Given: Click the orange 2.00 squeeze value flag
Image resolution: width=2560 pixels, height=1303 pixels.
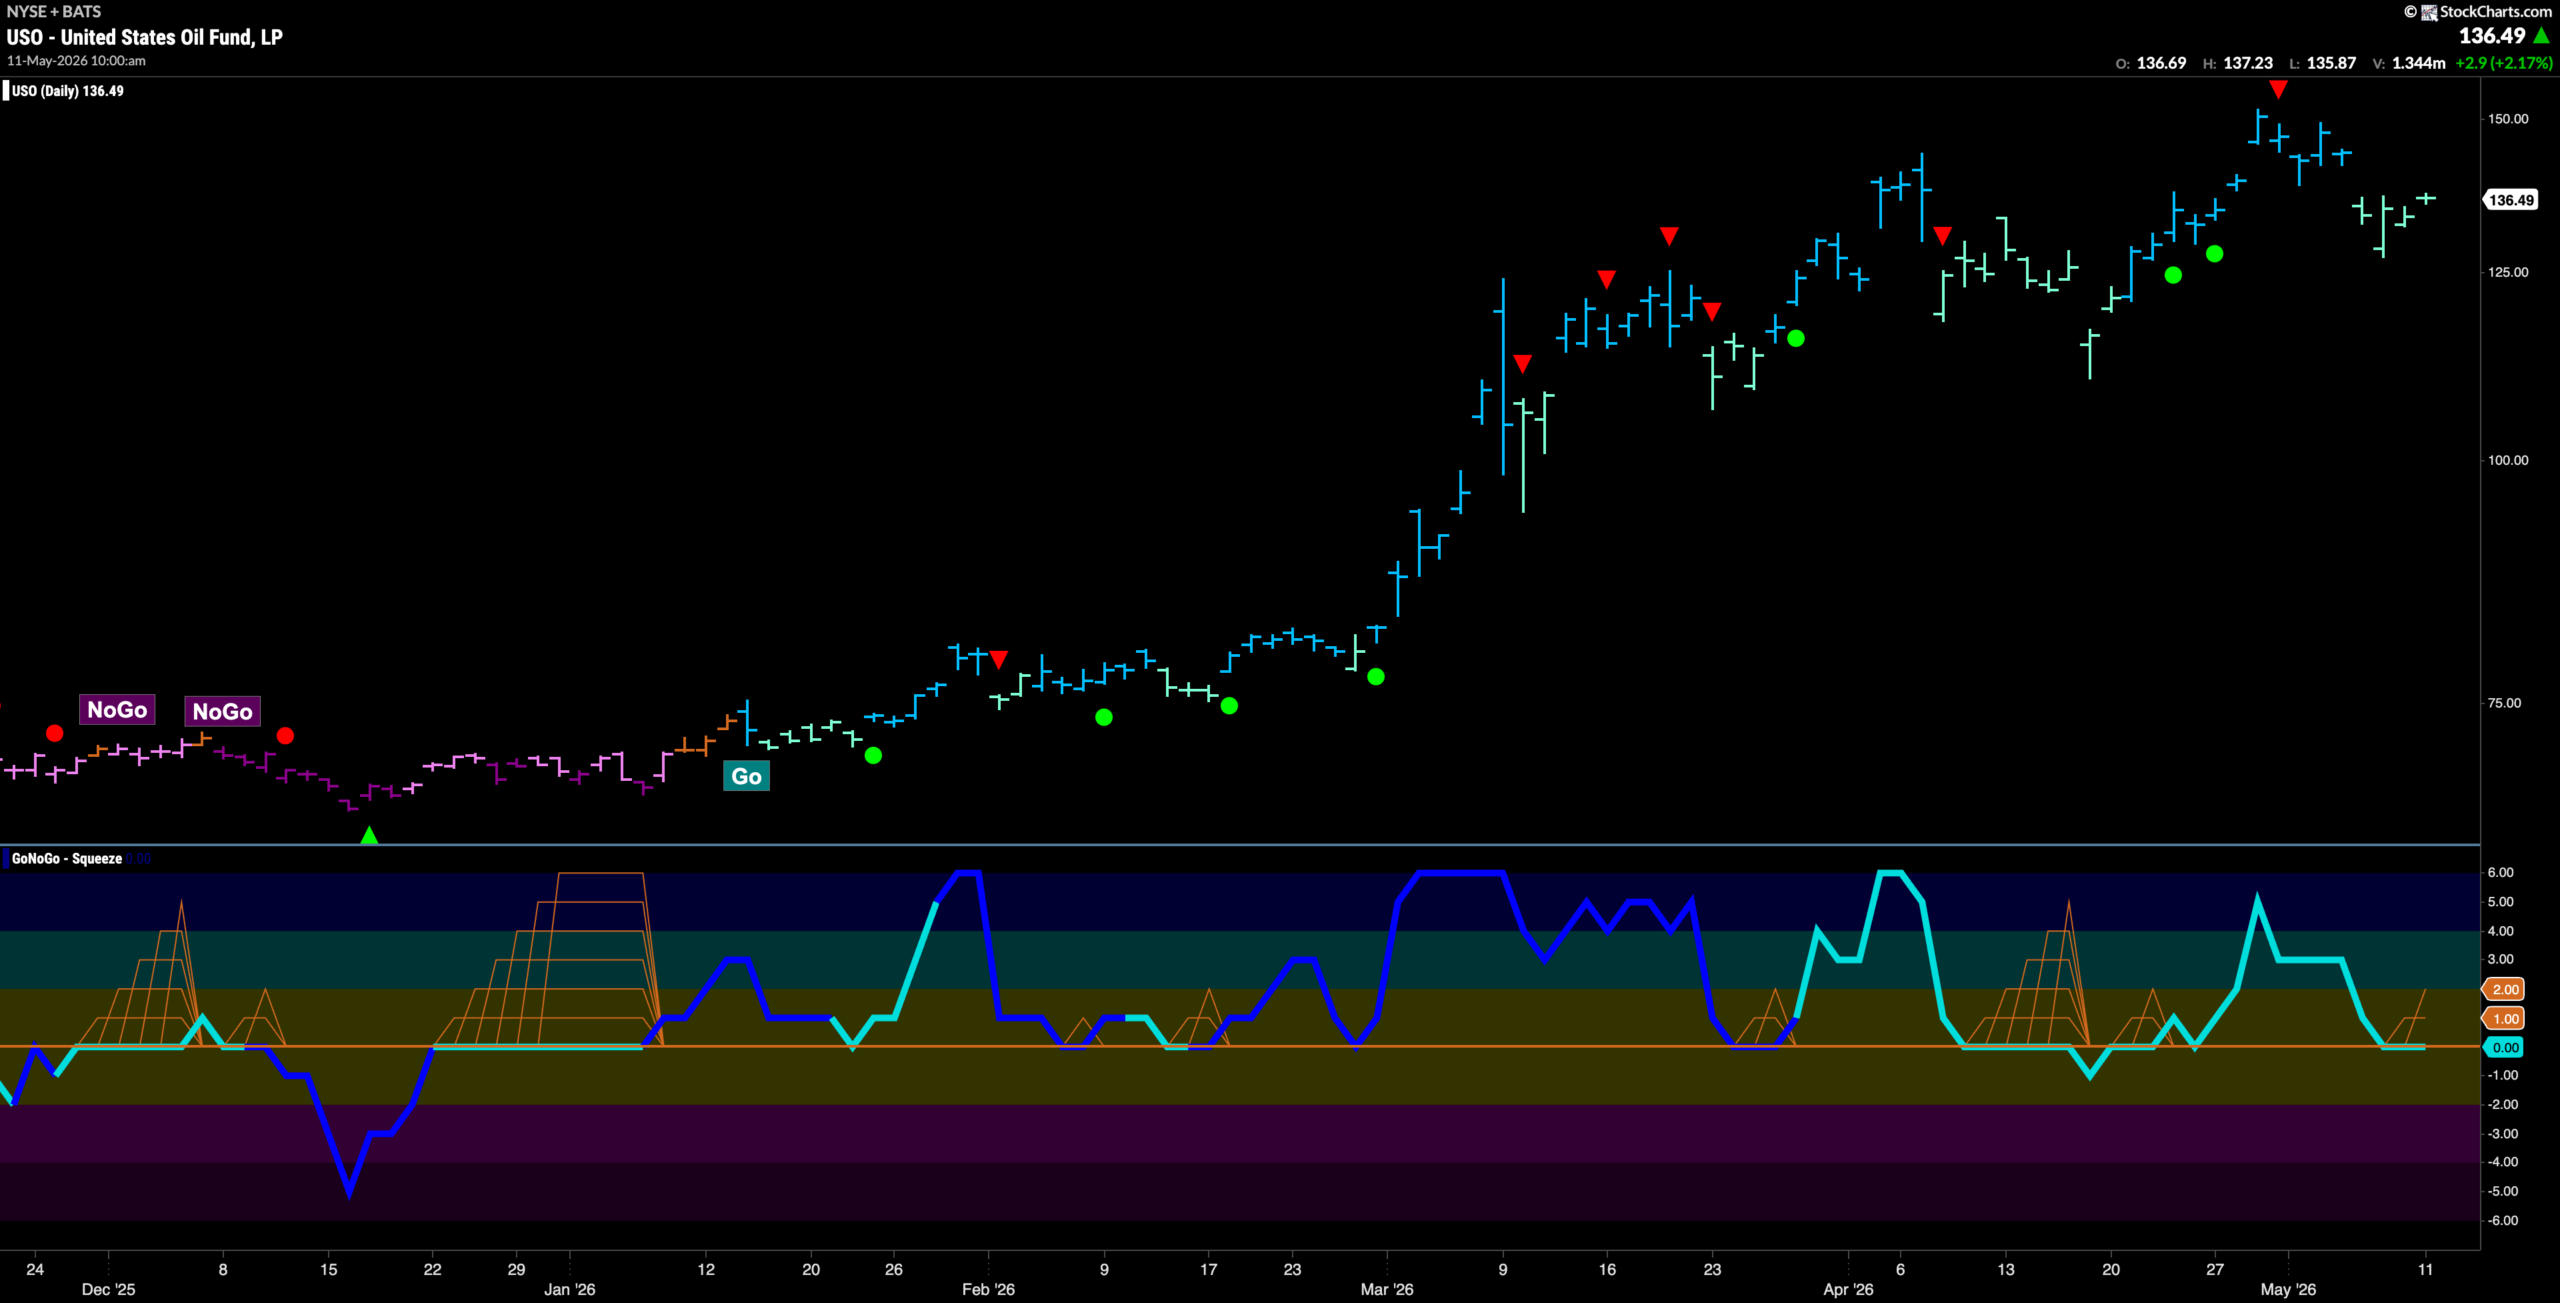Looking at the screenshot, I should coord(2504,989).
